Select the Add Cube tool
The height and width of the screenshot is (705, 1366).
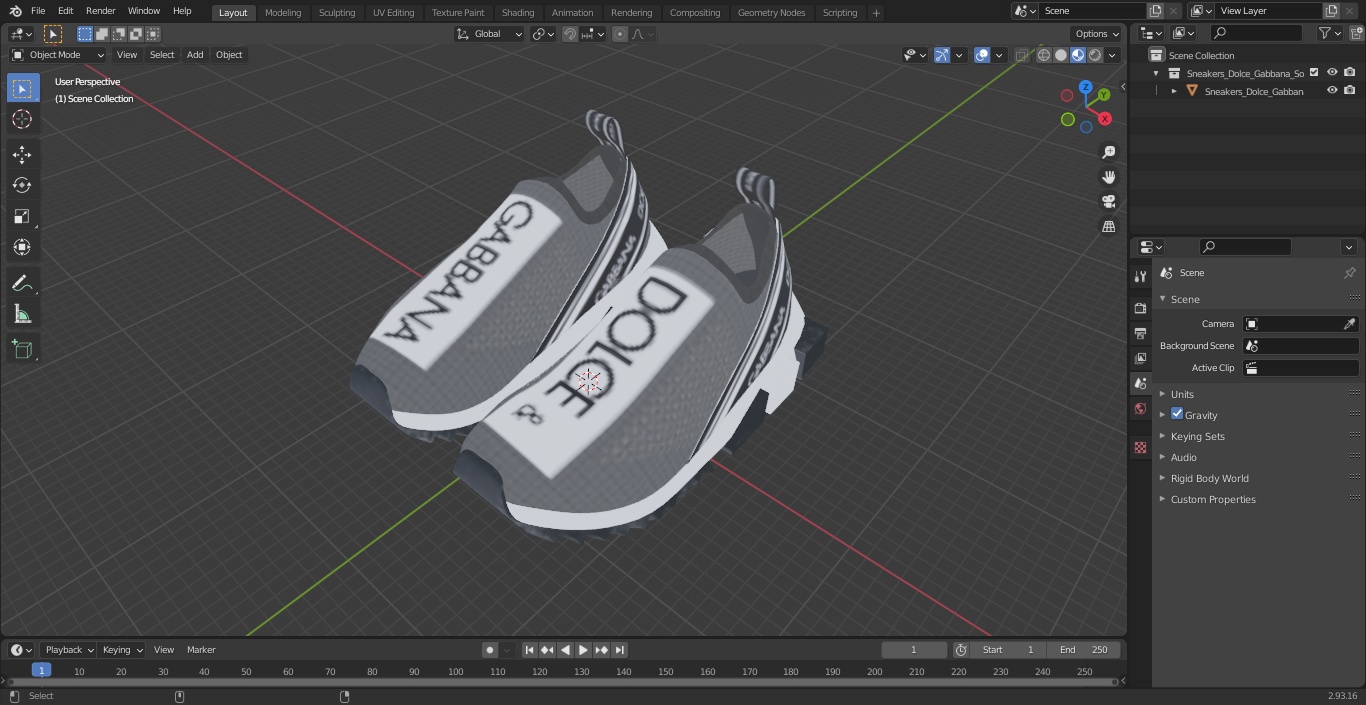coord(22,349)
